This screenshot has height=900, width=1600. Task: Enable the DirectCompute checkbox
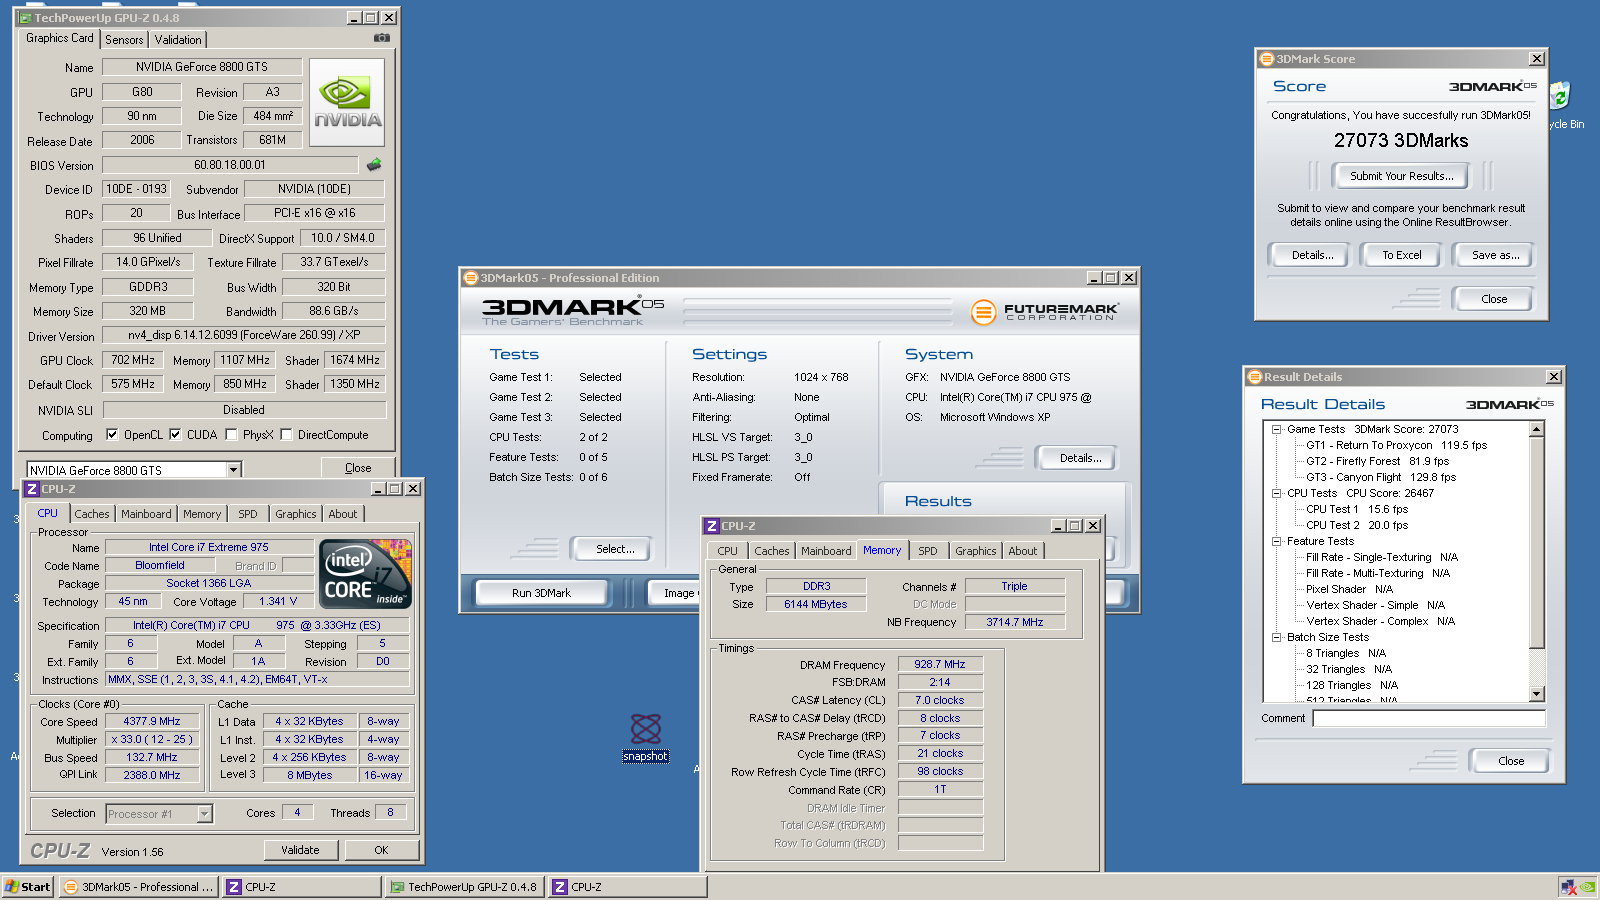click(x=286, y=435)
